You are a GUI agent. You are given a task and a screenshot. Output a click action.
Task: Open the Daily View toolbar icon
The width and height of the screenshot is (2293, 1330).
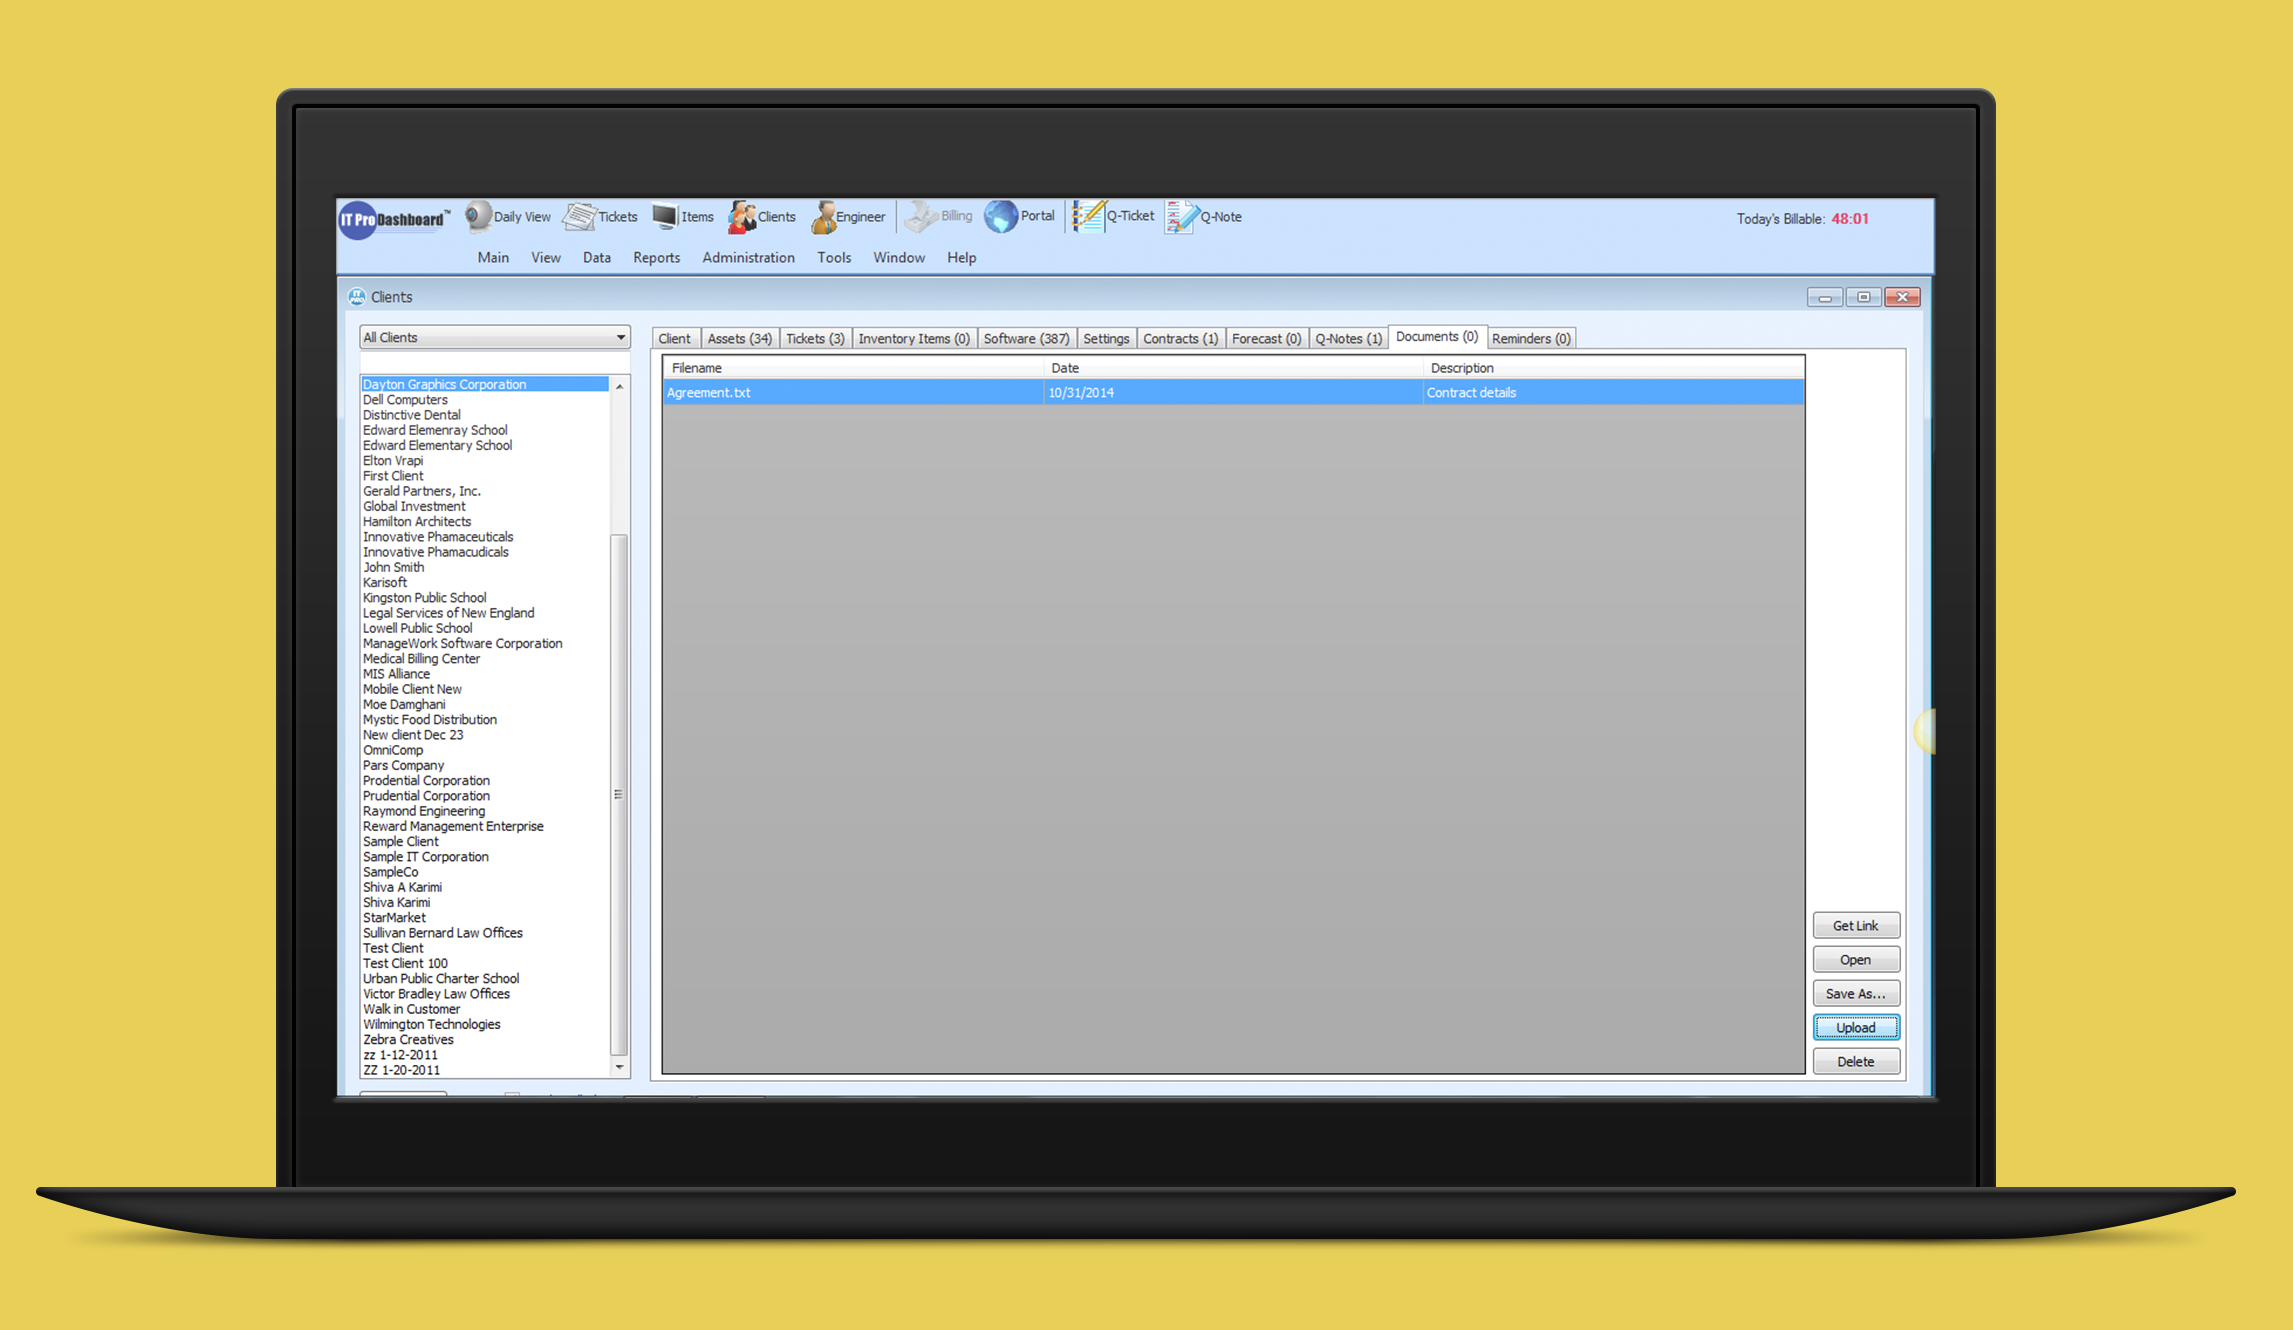479,216
